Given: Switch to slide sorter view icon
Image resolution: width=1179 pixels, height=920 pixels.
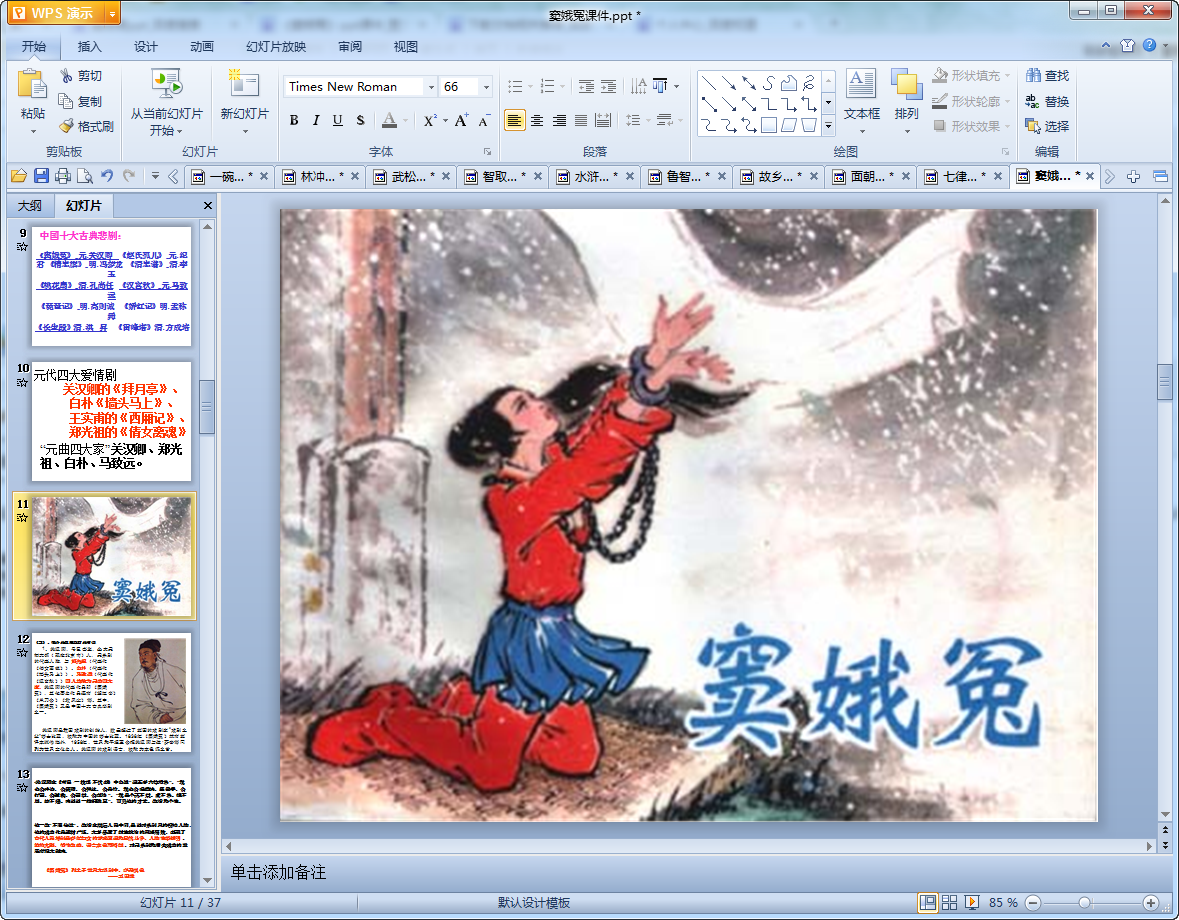Looking at the screenshot, I should tap(950, 903).
